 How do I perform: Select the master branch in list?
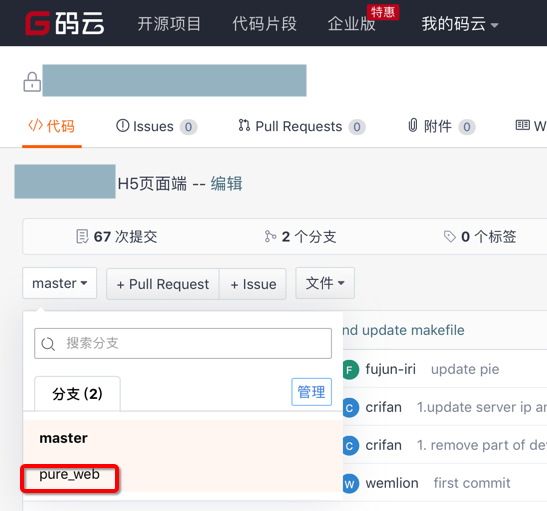(183, 438)
